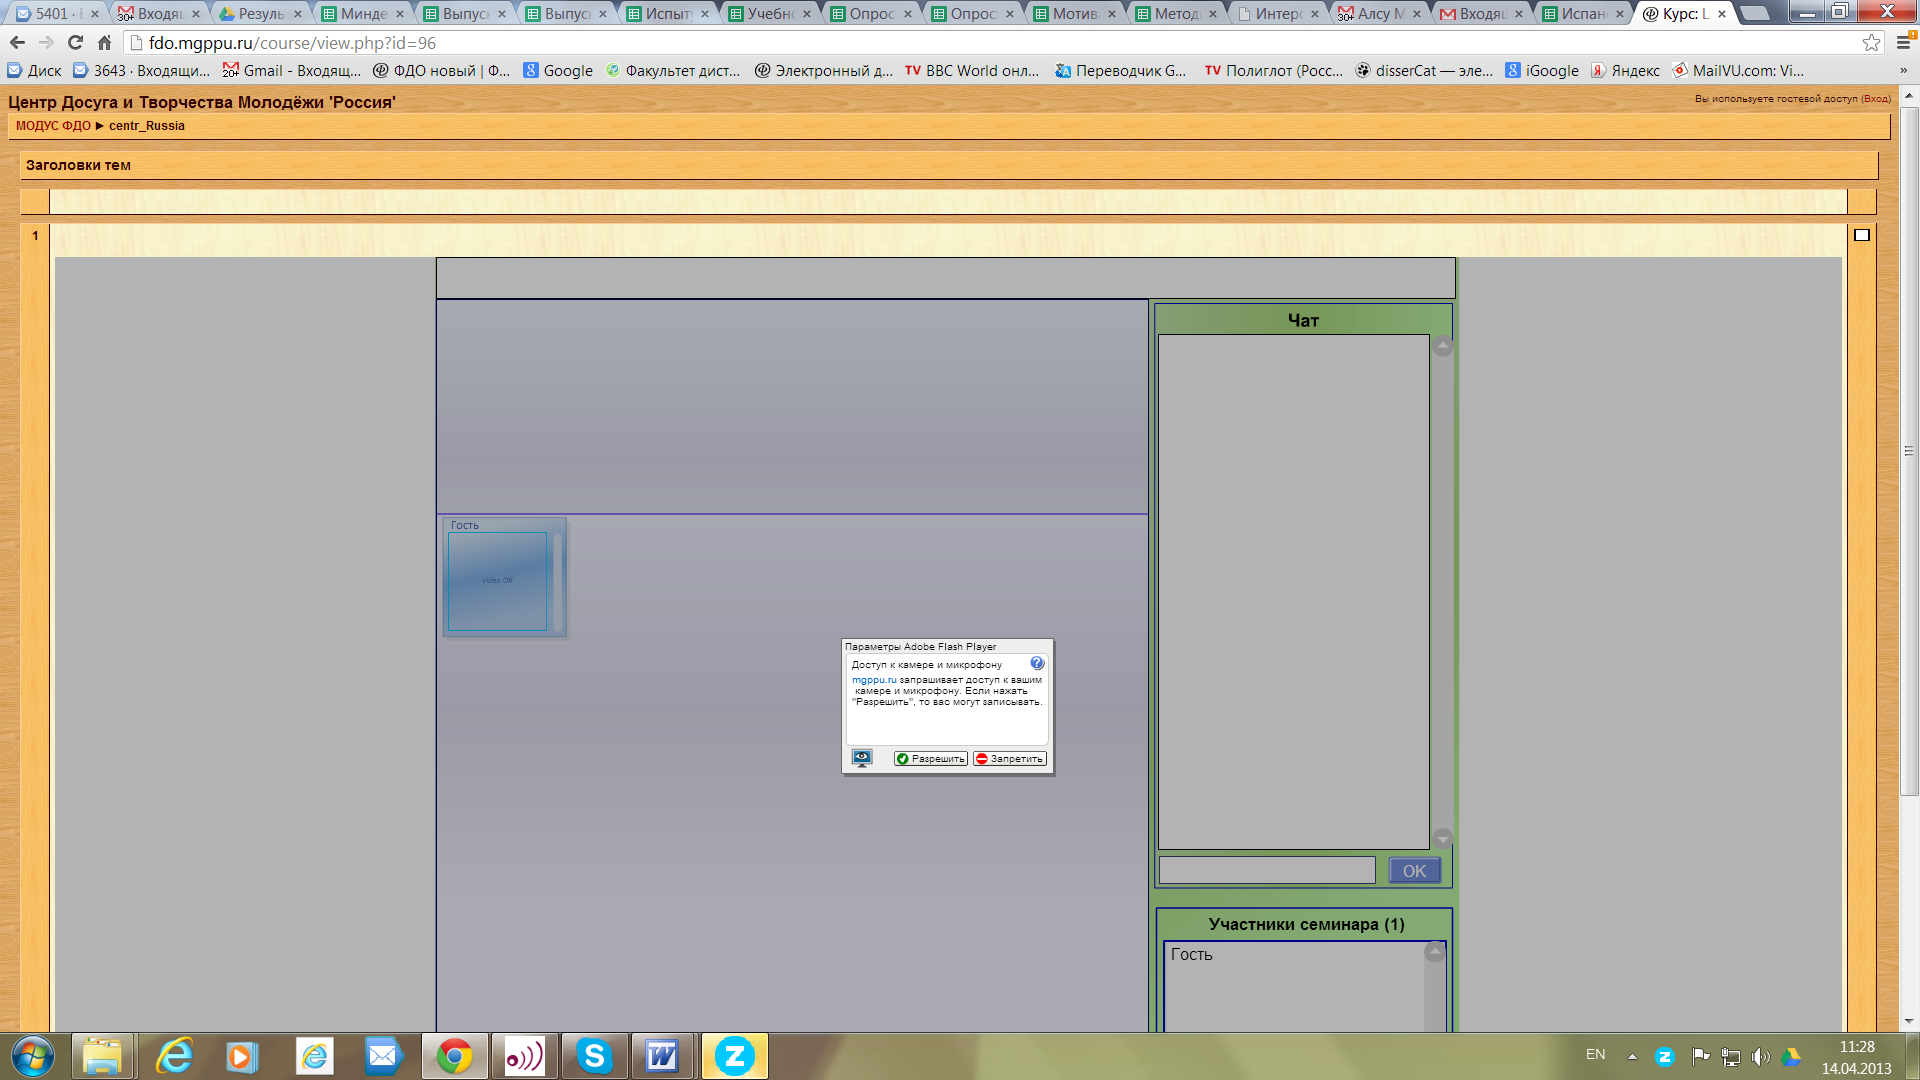Open volume control in system tray

[1760, 1056]
